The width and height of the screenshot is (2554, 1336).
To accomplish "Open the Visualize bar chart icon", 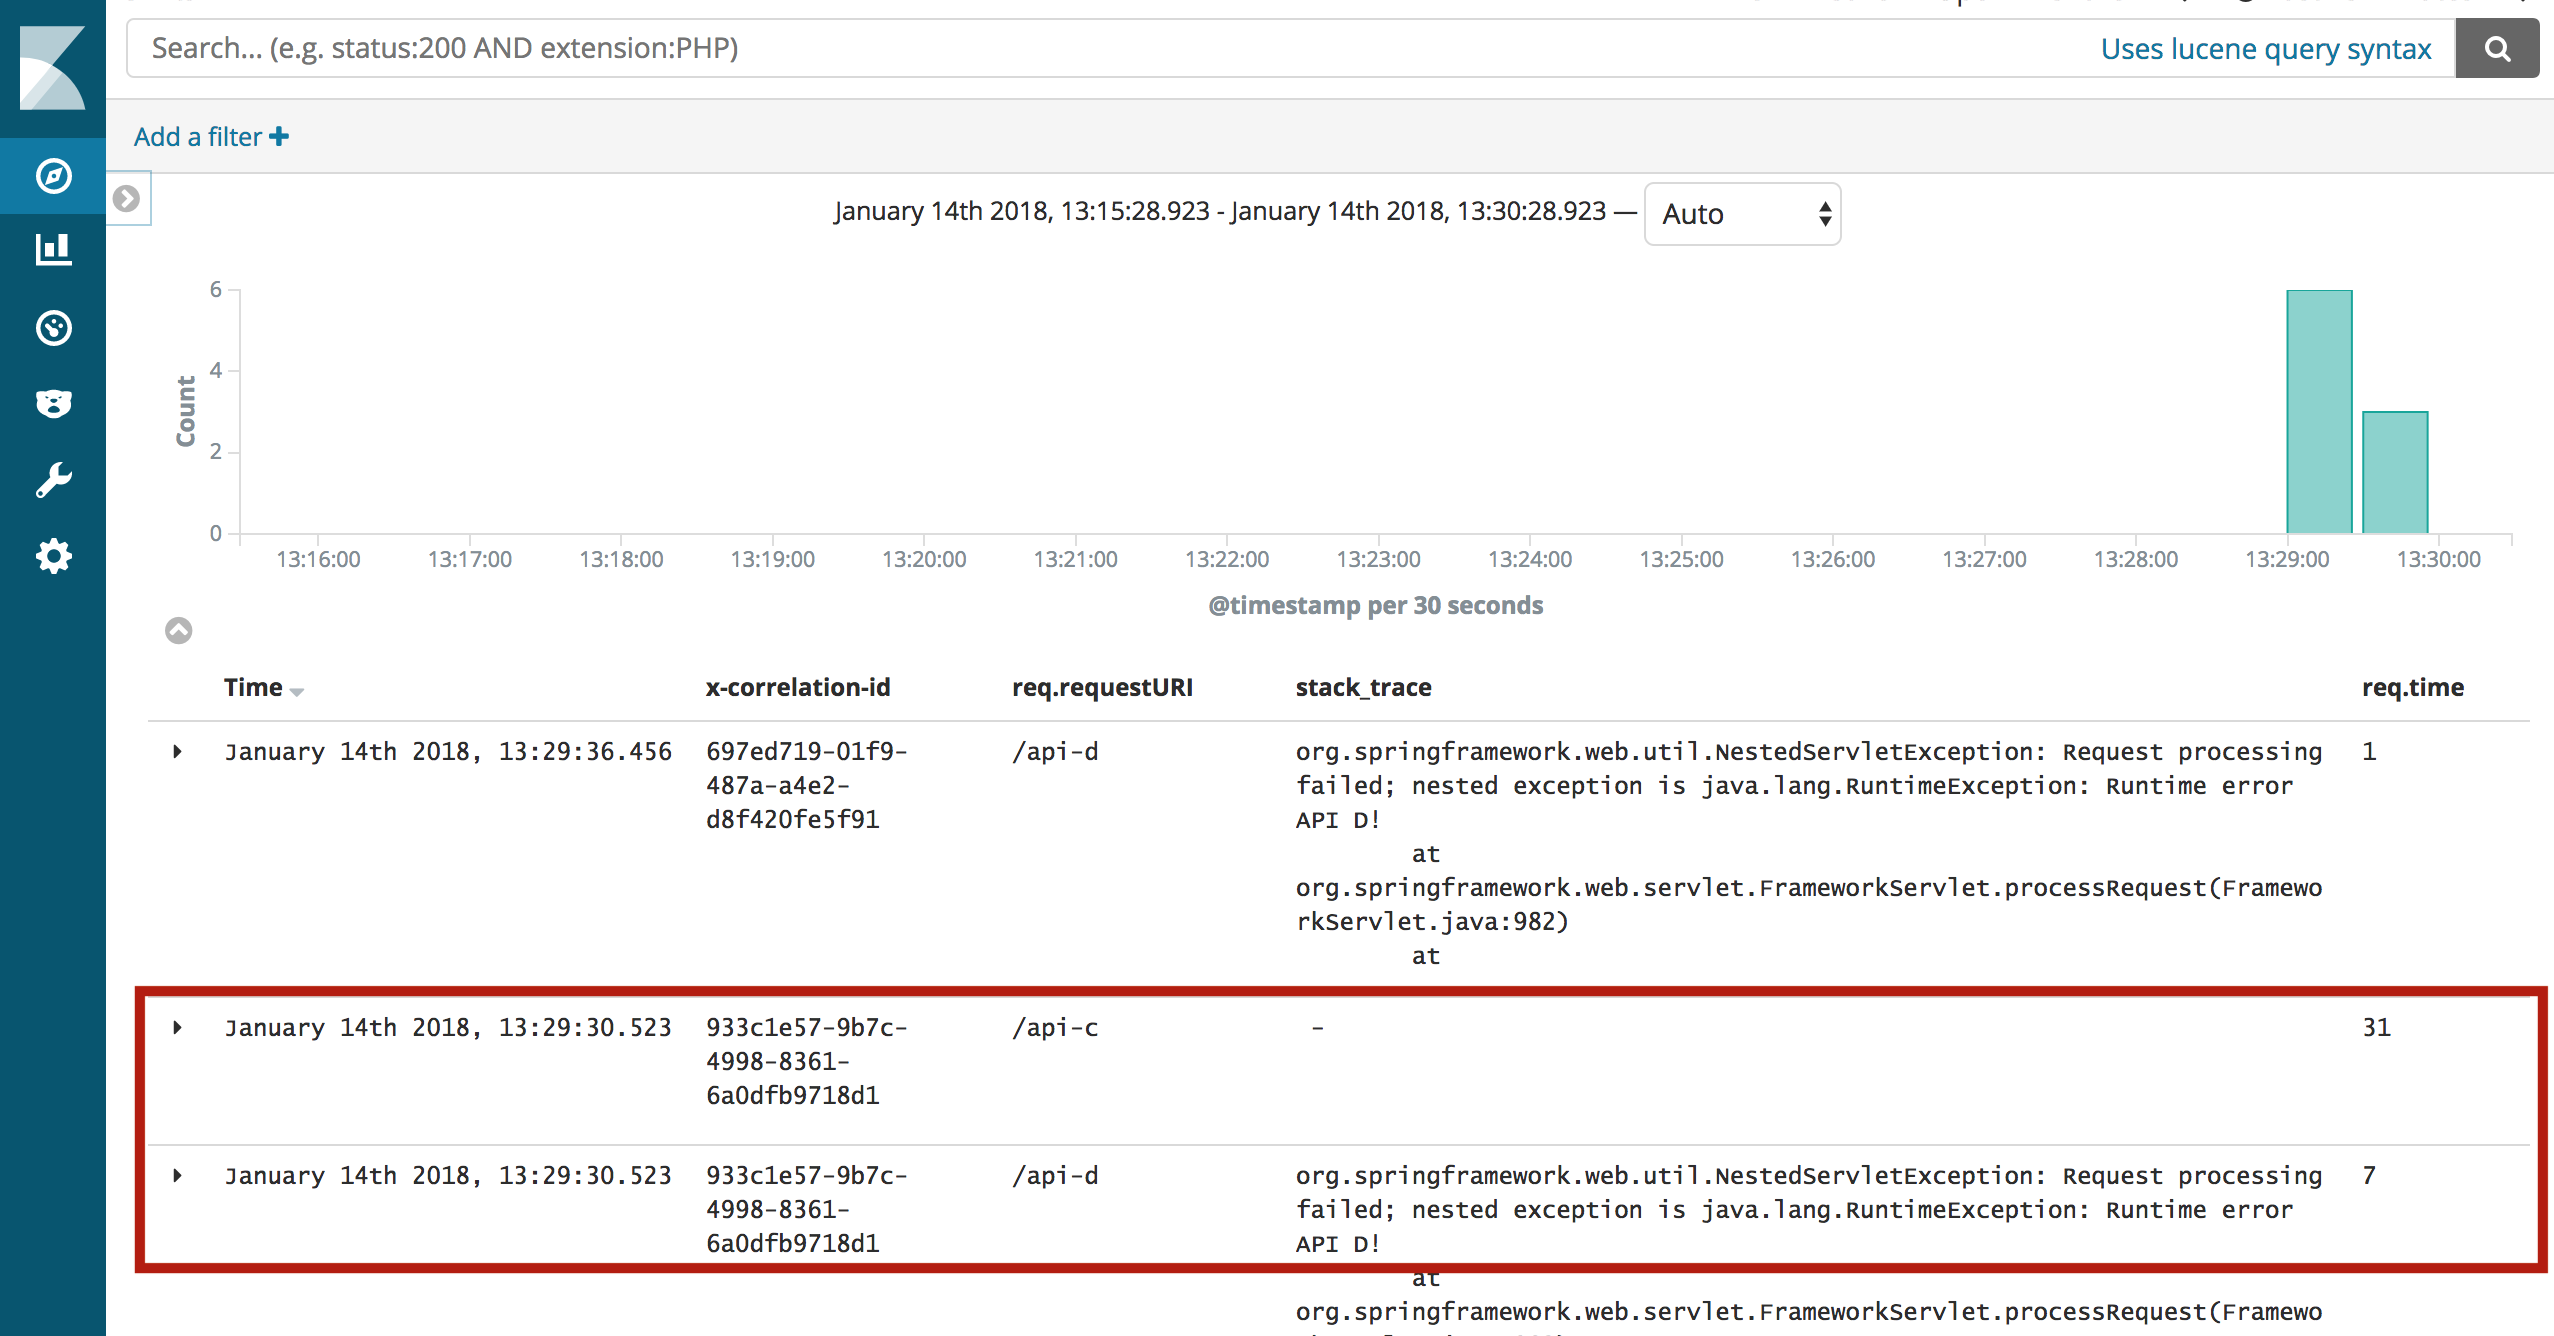I will [53, 250].
